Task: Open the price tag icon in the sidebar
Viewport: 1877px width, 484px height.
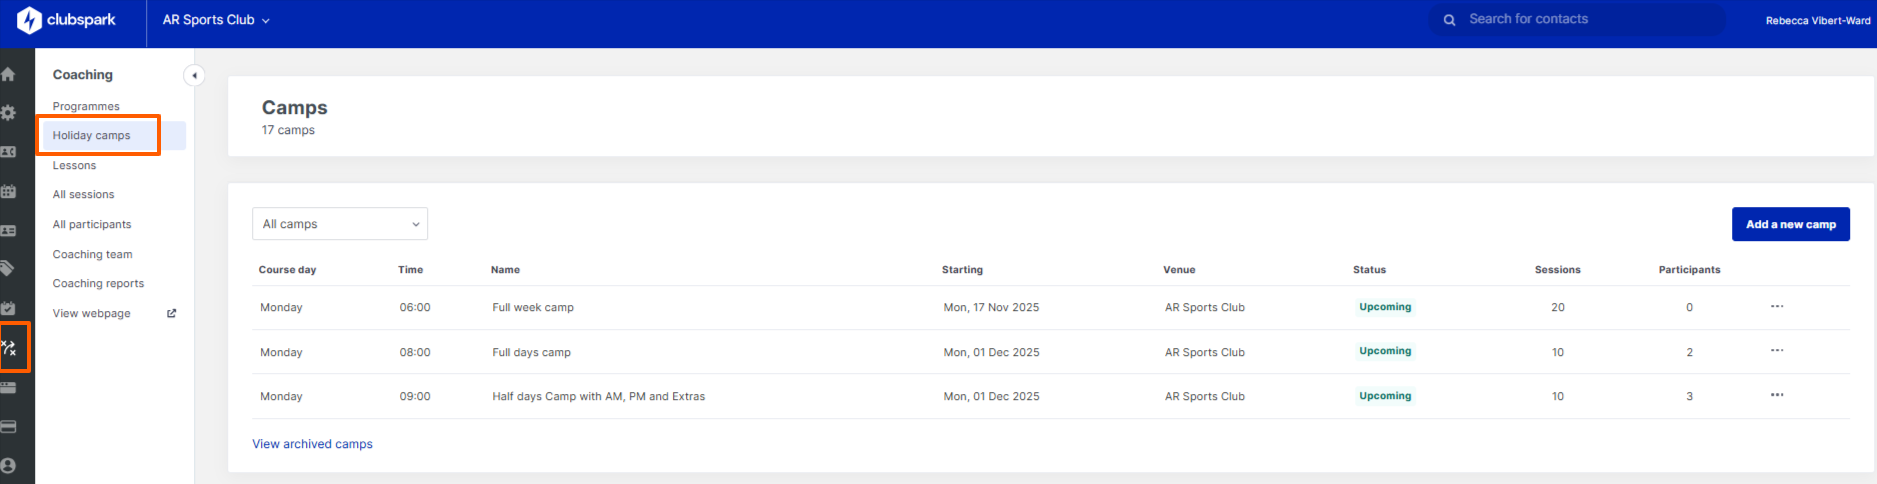Action: pyautogui.click(x=8, y=269)
